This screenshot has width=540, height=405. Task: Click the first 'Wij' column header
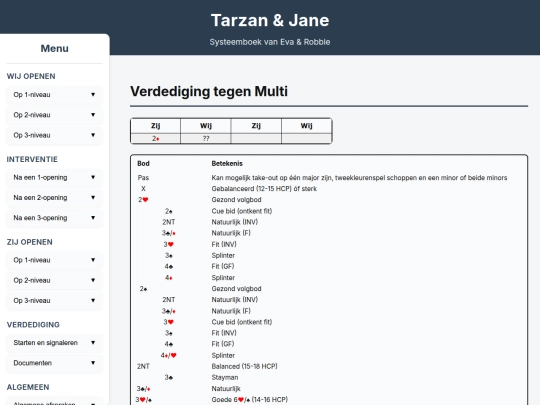(x=206, y=126)
